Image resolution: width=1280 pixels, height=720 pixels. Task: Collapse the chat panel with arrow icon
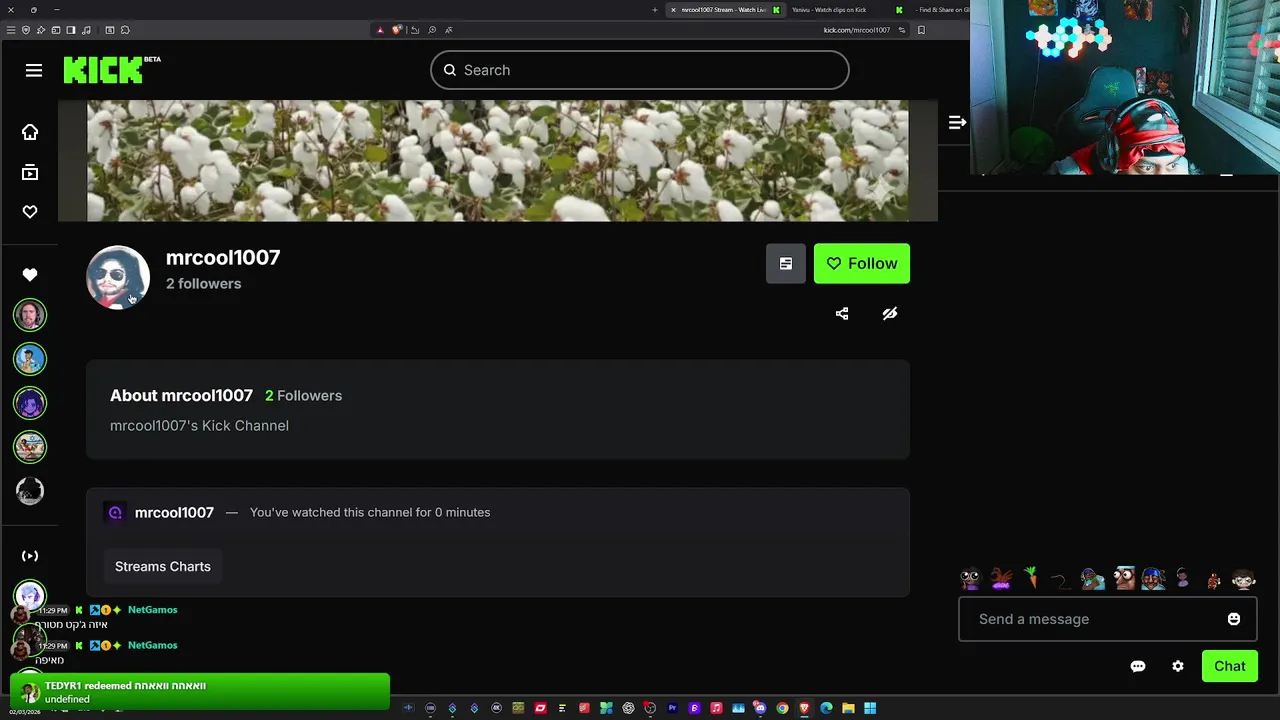click(957, 122)
